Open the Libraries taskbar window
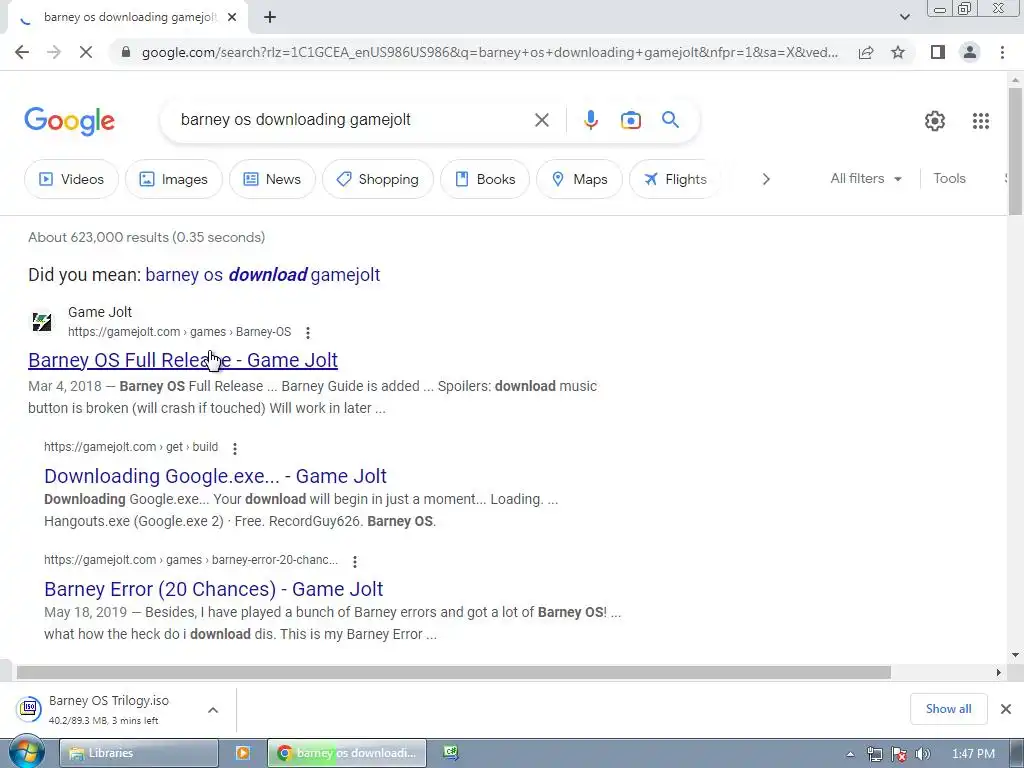The image size is (1024, 768). (x=138, y=753)
